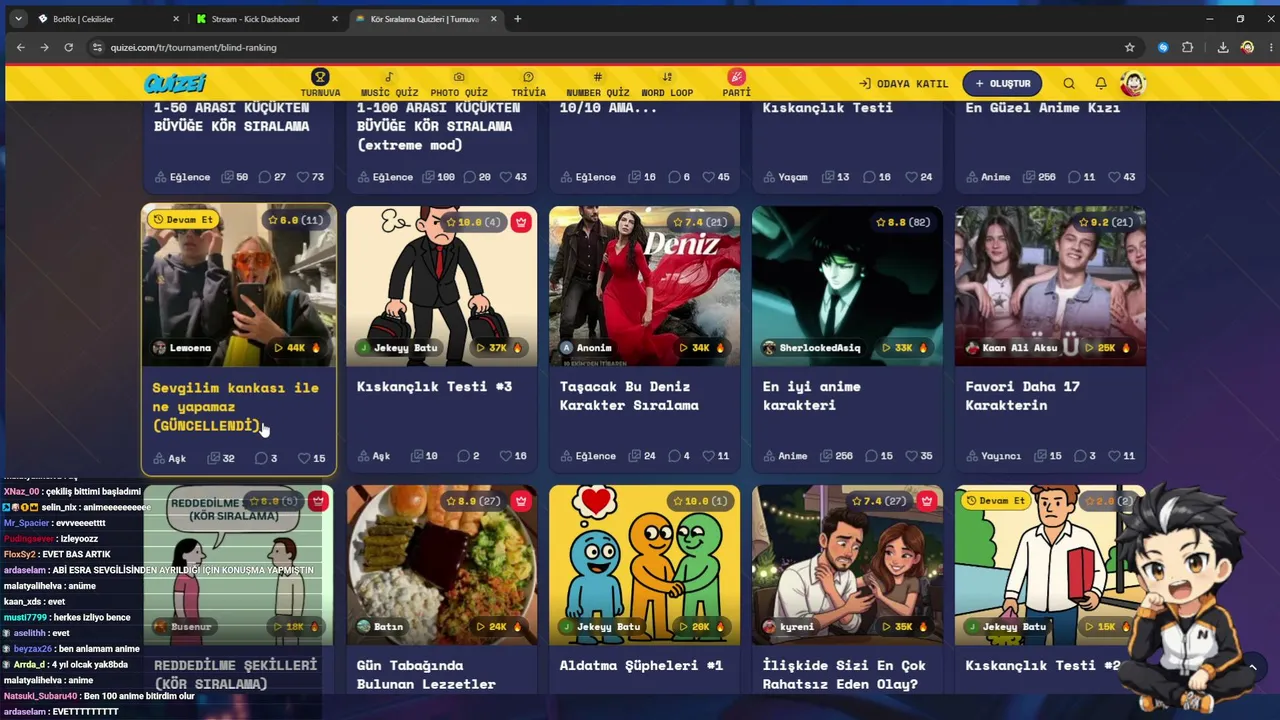Go forward with the browser forward arrow

[44, 47]
